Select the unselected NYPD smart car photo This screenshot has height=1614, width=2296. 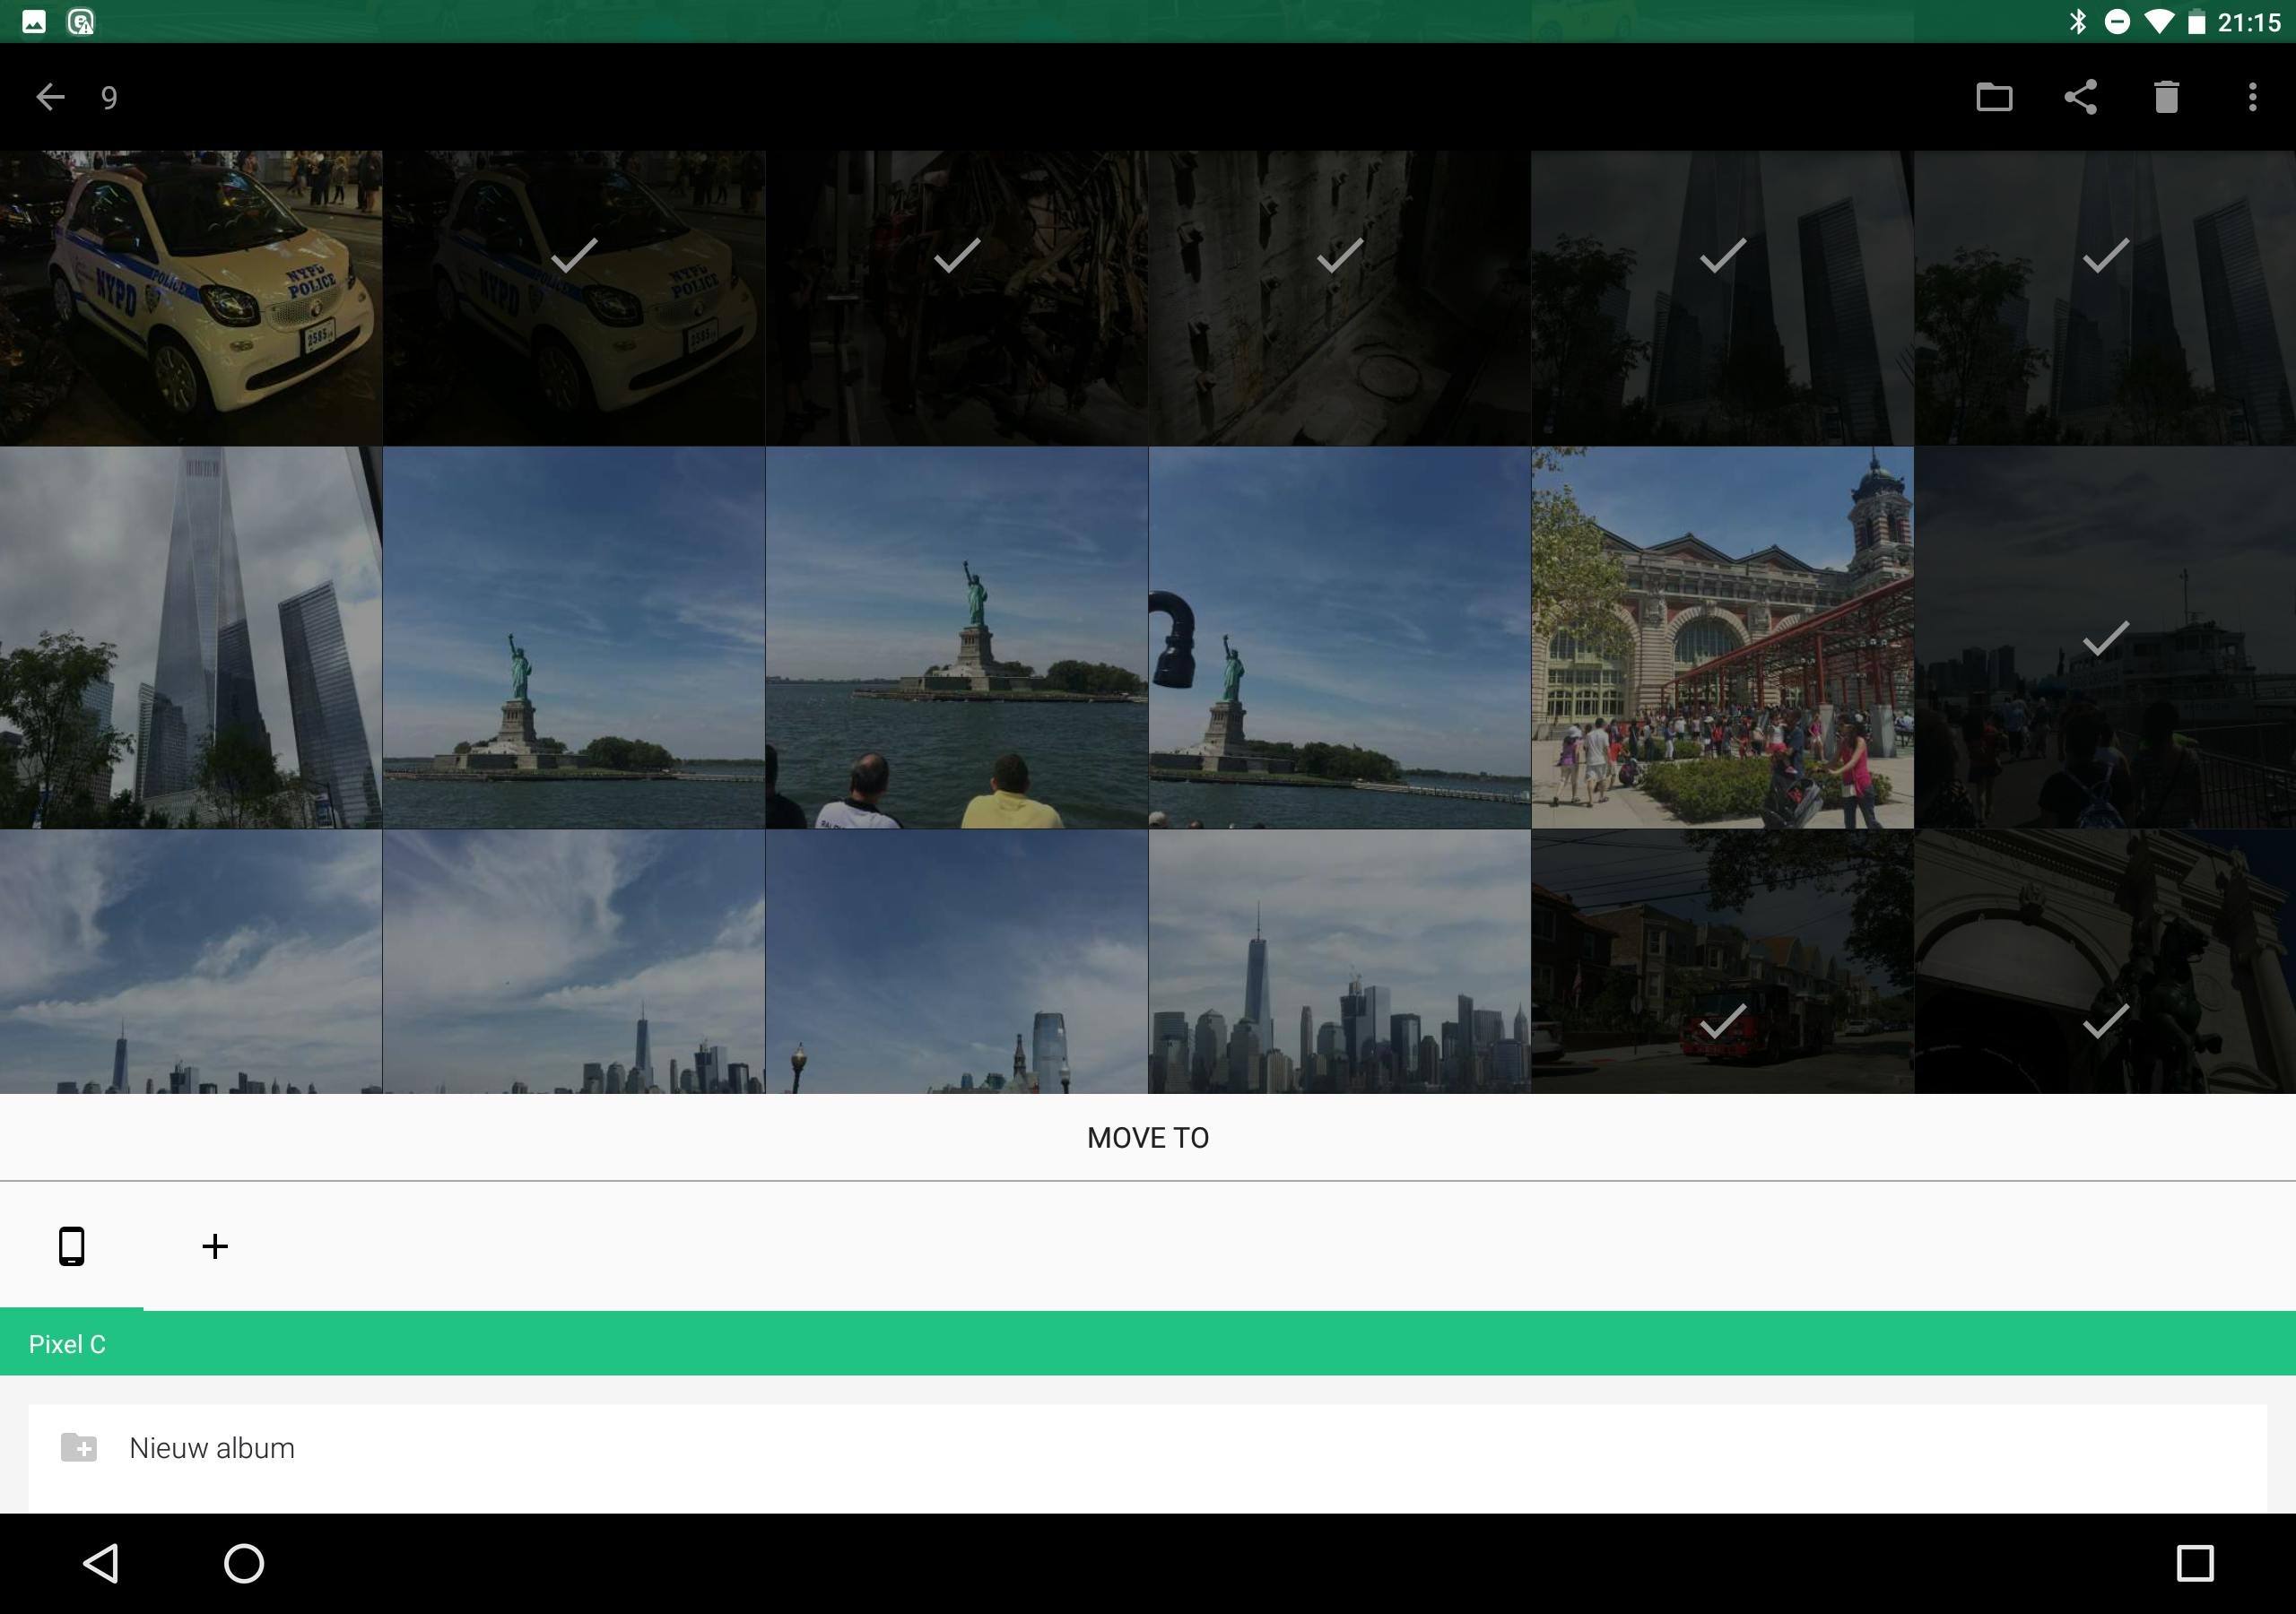tap(190, 298)
